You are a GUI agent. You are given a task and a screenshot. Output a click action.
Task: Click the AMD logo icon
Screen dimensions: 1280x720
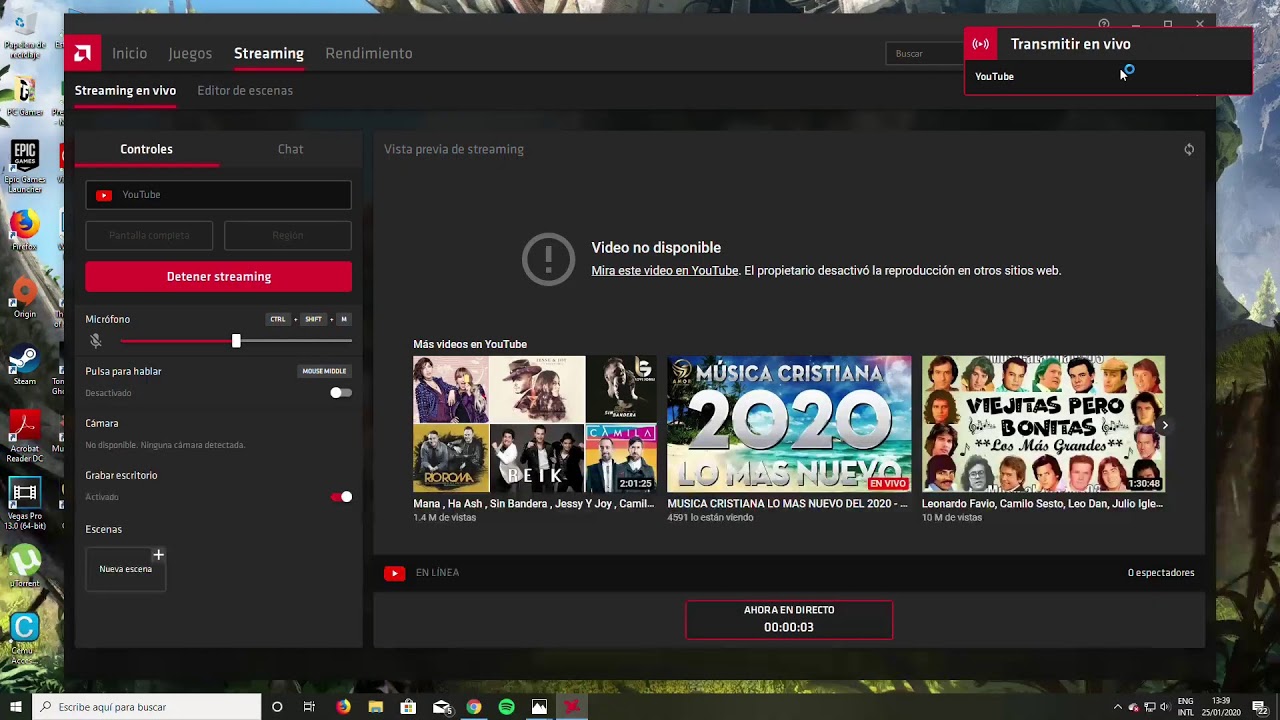(x=83, y=53)
